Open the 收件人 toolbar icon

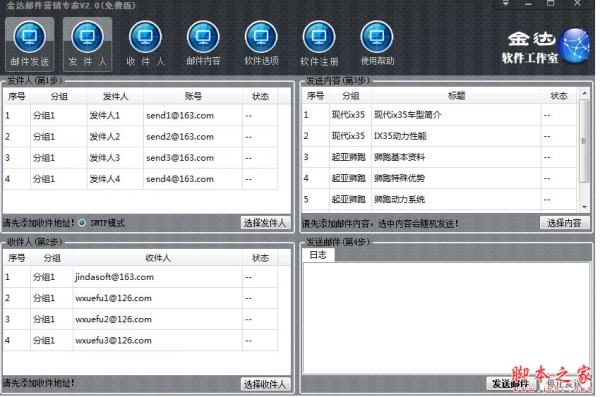[145, 44]
